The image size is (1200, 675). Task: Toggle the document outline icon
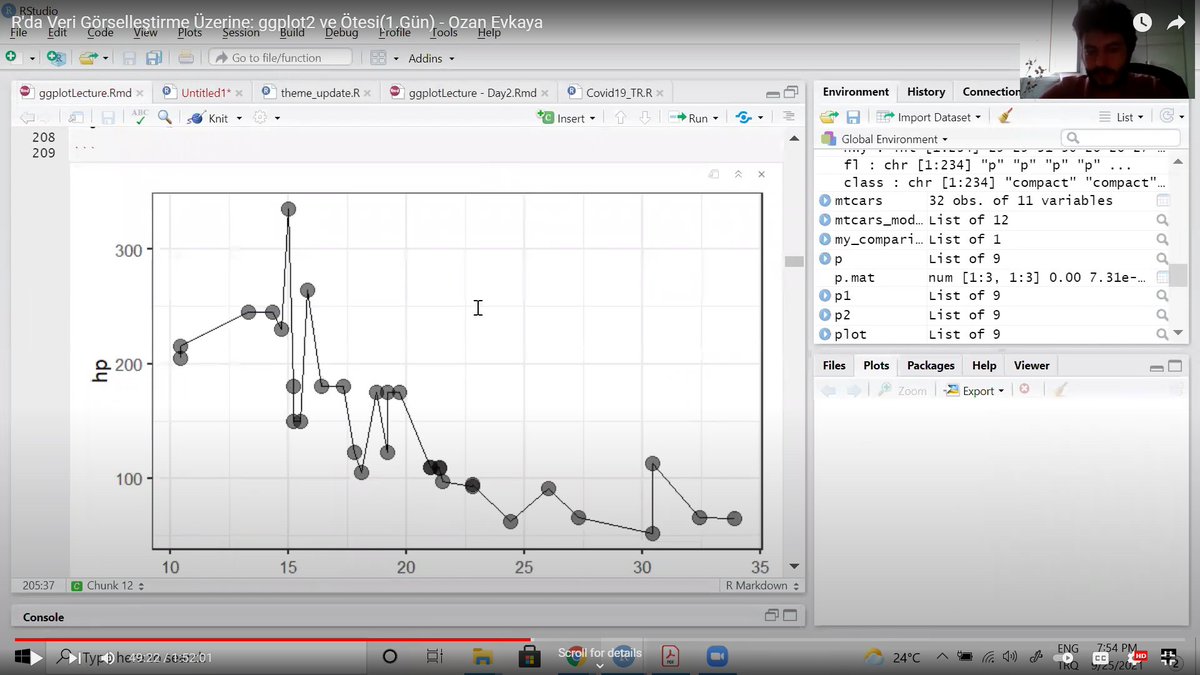point(788,117)
